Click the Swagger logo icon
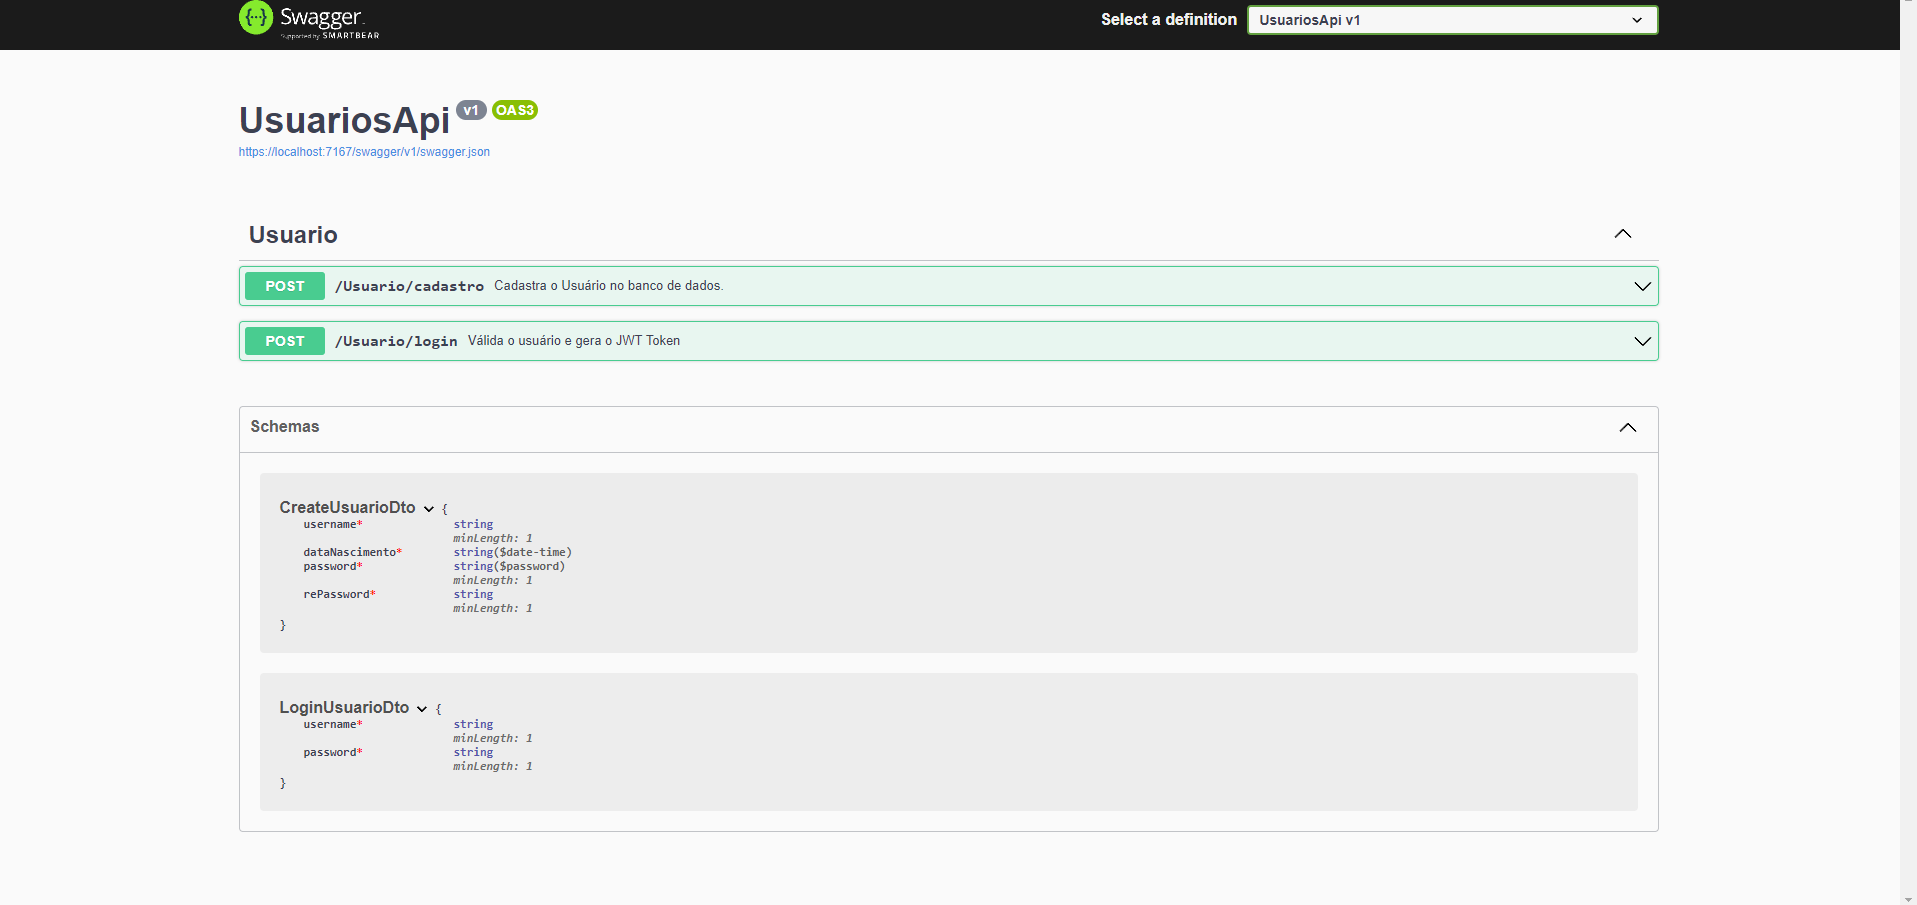This screenshot has height=905, width=1917. pyautogui.click(x=256, y=18)
